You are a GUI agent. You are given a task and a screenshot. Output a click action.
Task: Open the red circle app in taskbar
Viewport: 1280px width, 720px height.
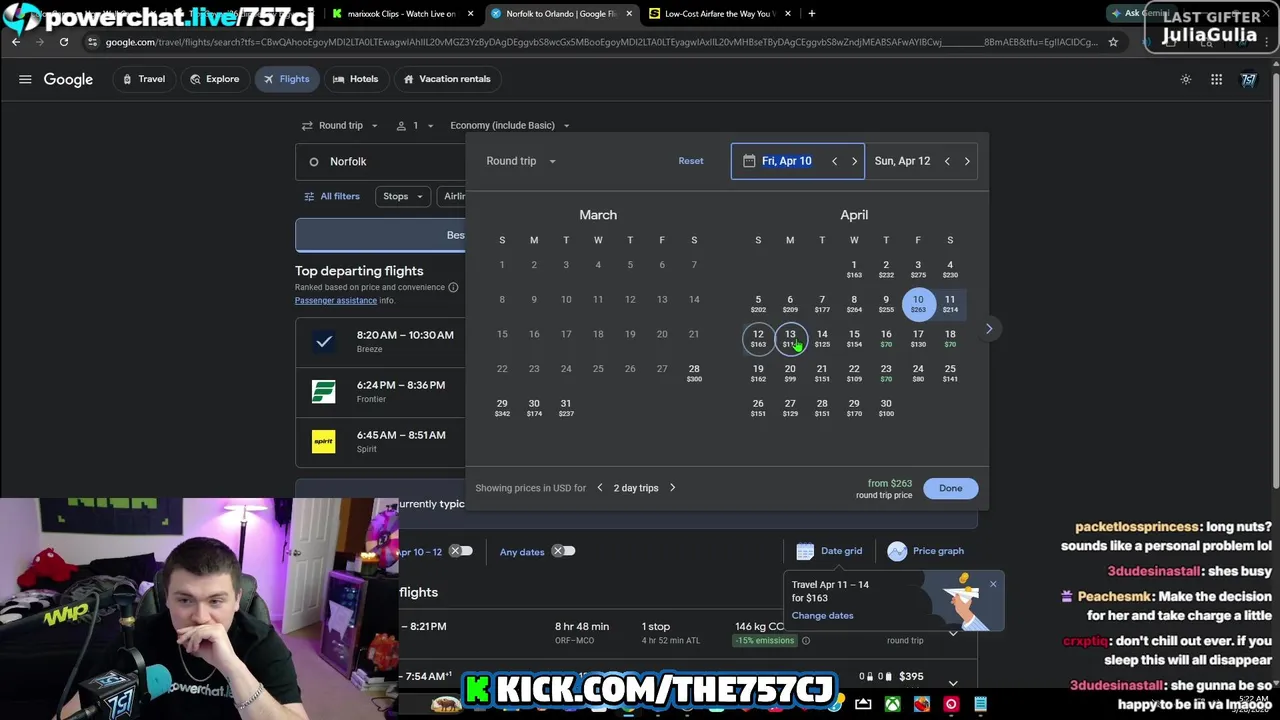click(x=950, y=705)
